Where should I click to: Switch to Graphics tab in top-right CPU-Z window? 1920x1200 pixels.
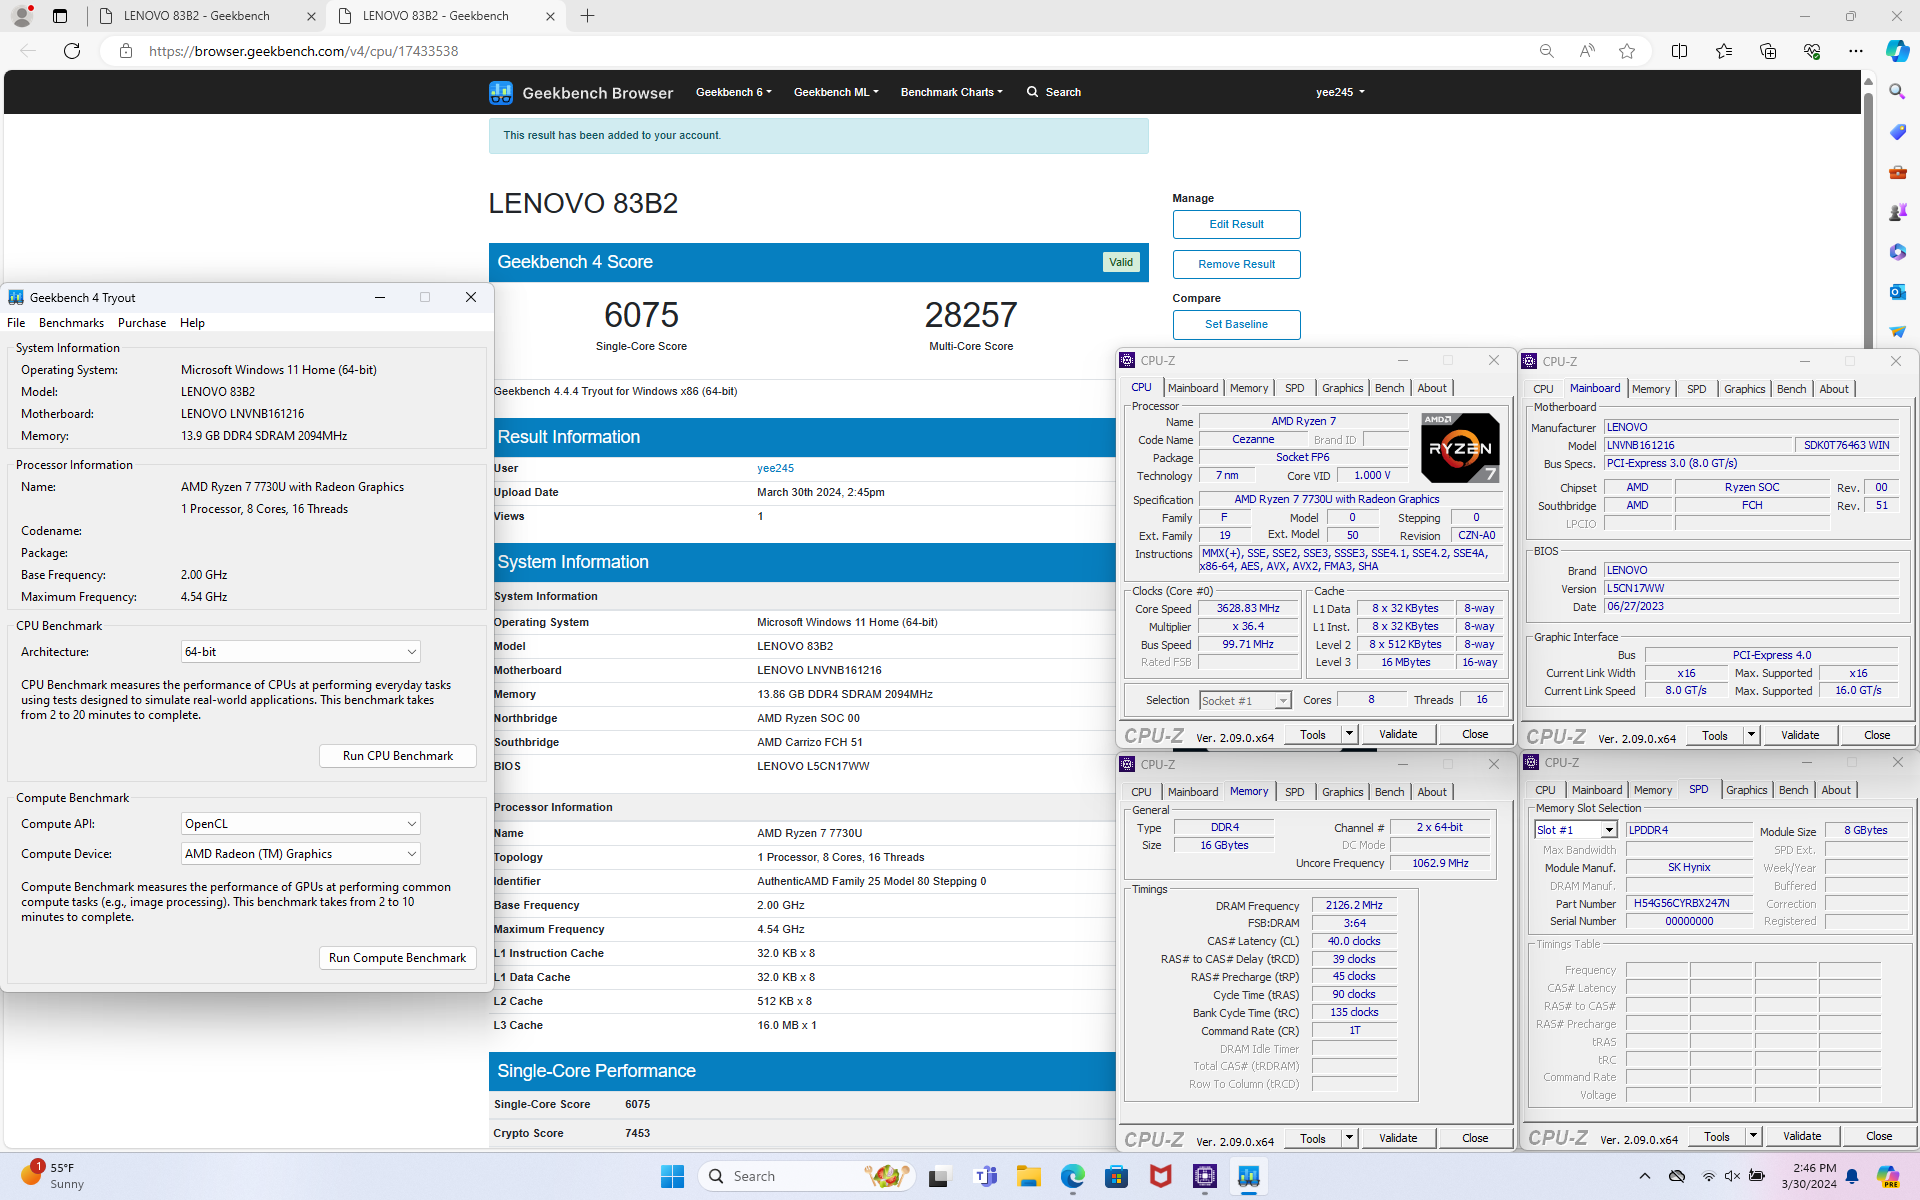point(1744,389)
